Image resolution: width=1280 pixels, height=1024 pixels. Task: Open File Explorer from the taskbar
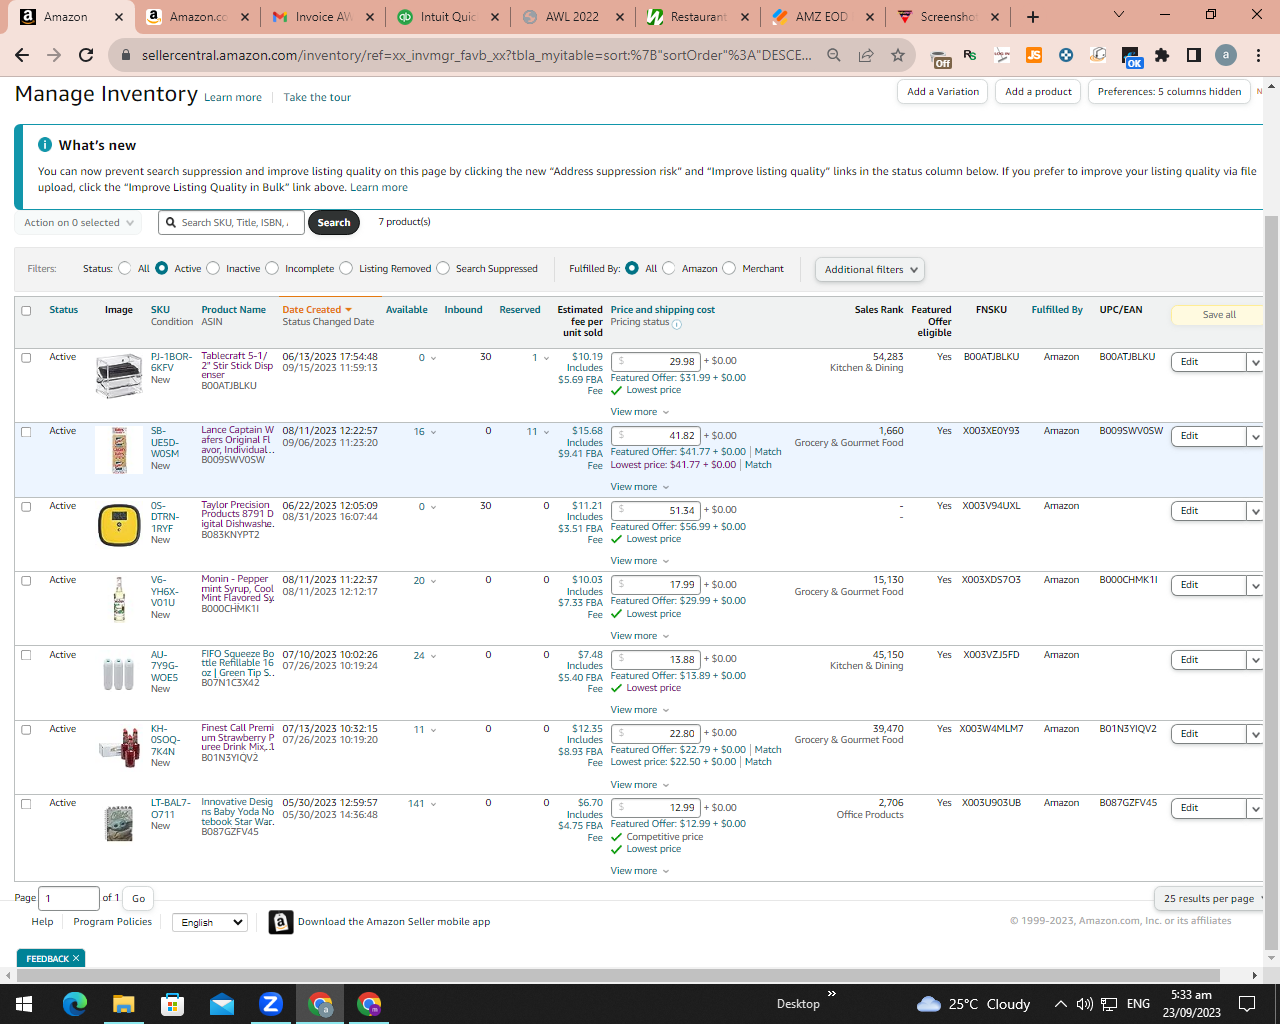[123, 1004]
